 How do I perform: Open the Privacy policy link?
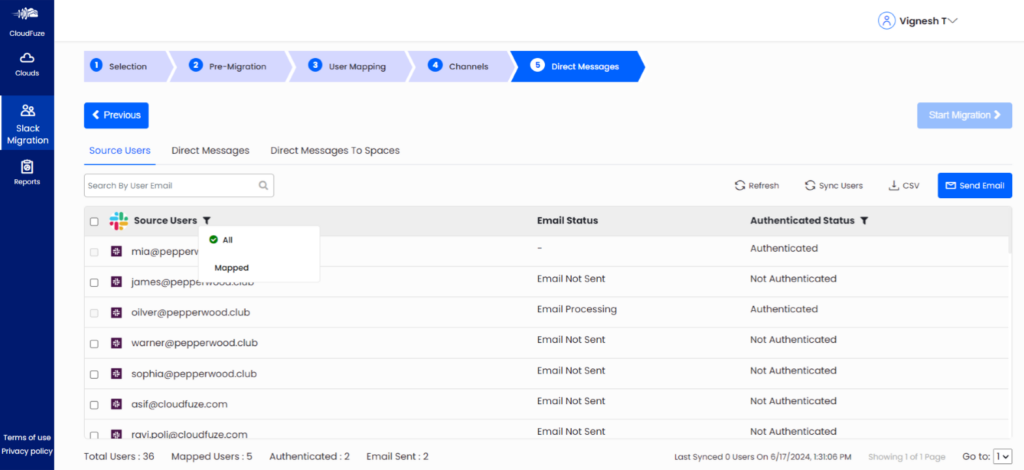click(27, 451)
